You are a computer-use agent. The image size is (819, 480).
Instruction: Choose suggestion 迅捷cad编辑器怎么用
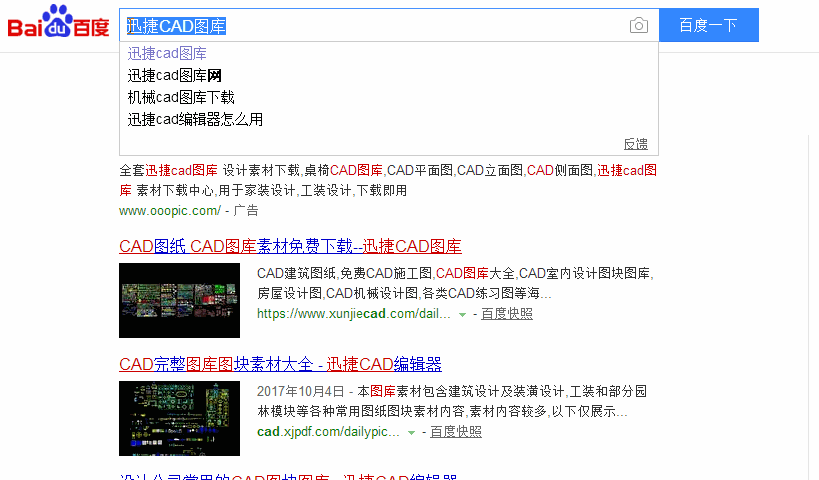tap(195, 119)
